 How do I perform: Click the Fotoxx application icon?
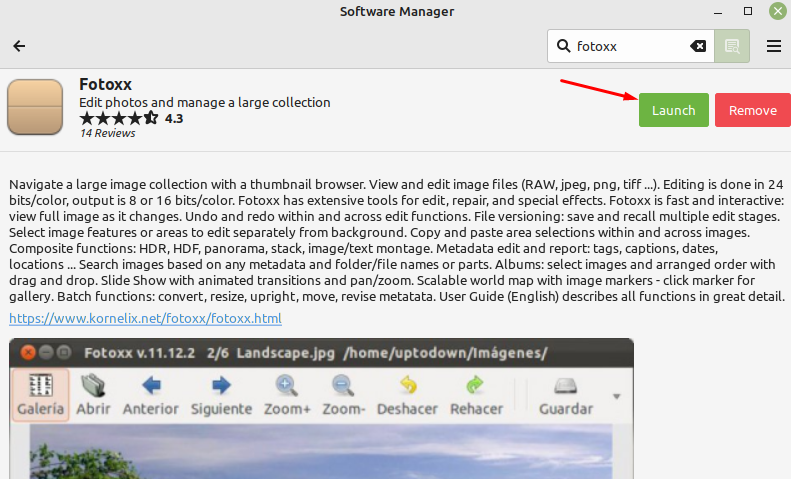pyautogui.click(x=35, y=107)
